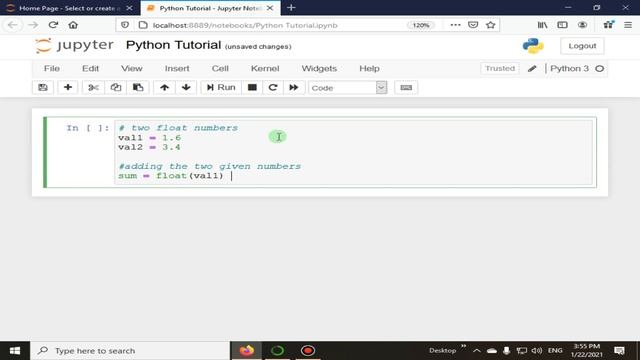Open the Firefox library icon
Screen dimensions: 640x360
point(542,25)
